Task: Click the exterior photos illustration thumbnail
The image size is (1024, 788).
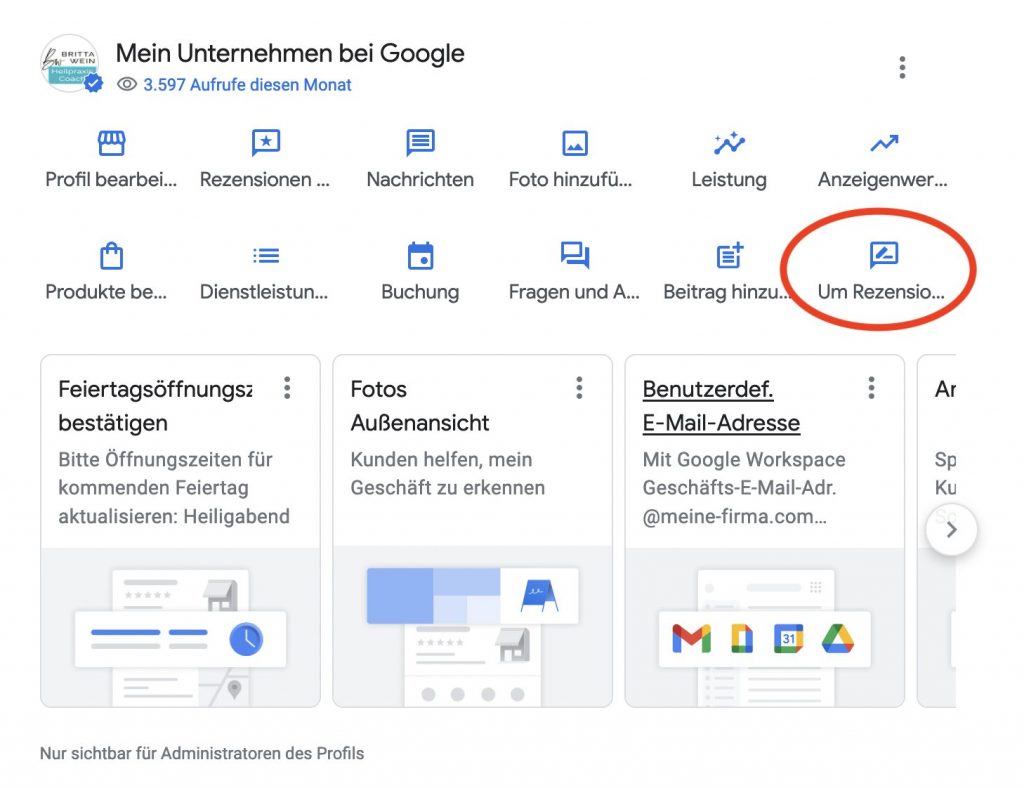Action: click(x=472, y=627)
